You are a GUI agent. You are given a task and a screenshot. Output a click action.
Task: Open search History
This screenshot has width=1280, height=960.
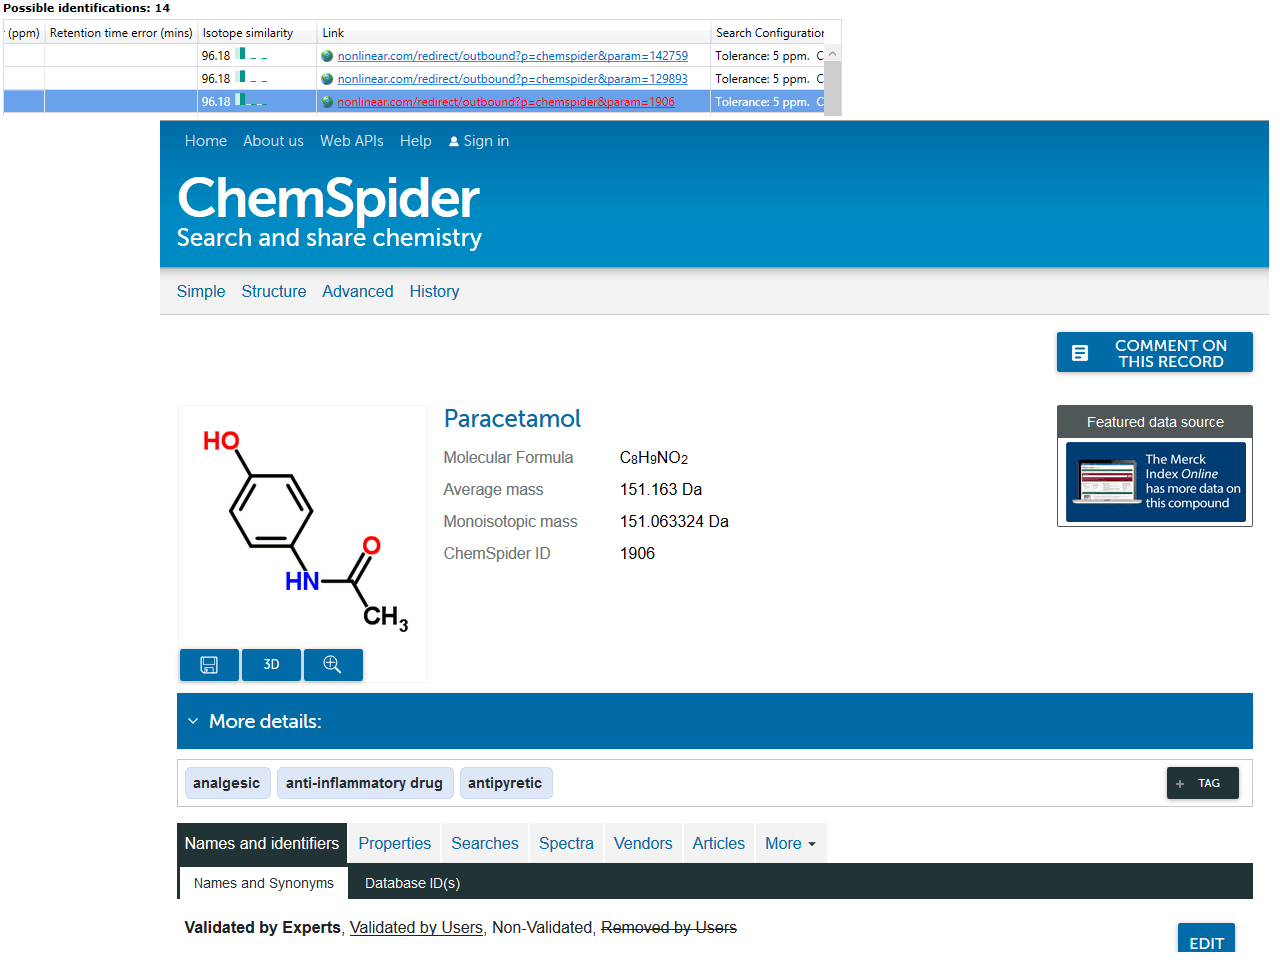tap(434, 291)
